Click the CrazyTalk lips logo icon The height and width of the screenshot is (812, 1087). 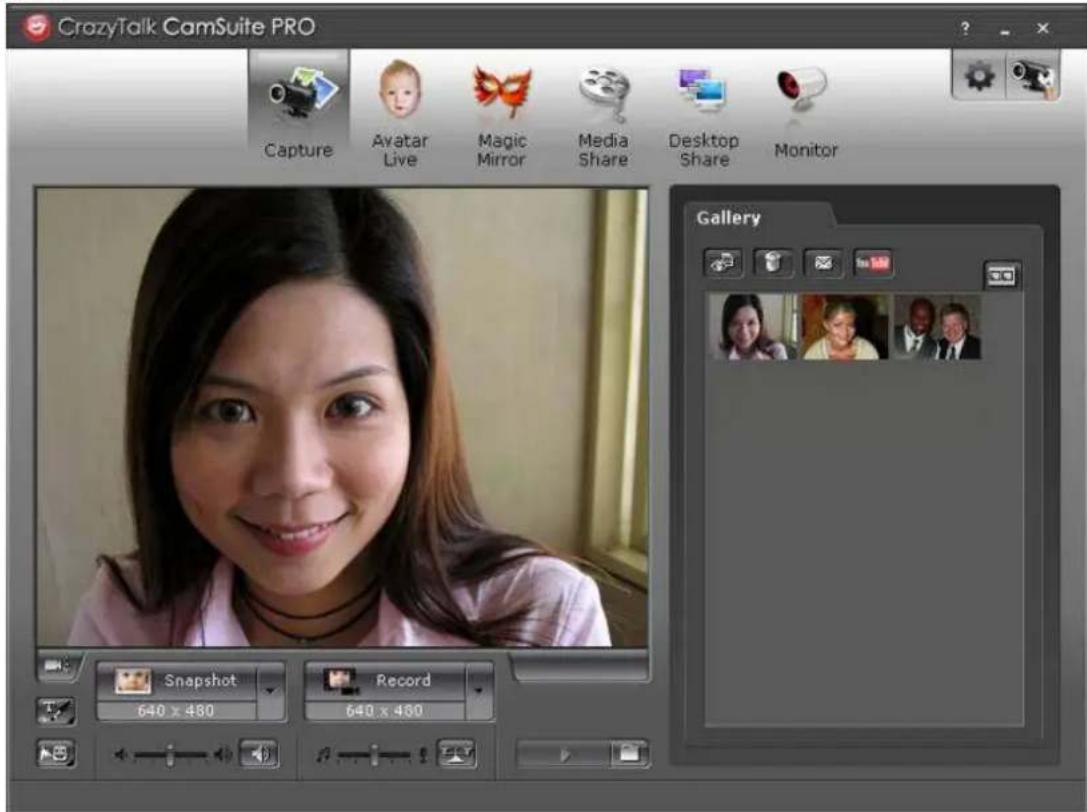click(x=36, y=27)
